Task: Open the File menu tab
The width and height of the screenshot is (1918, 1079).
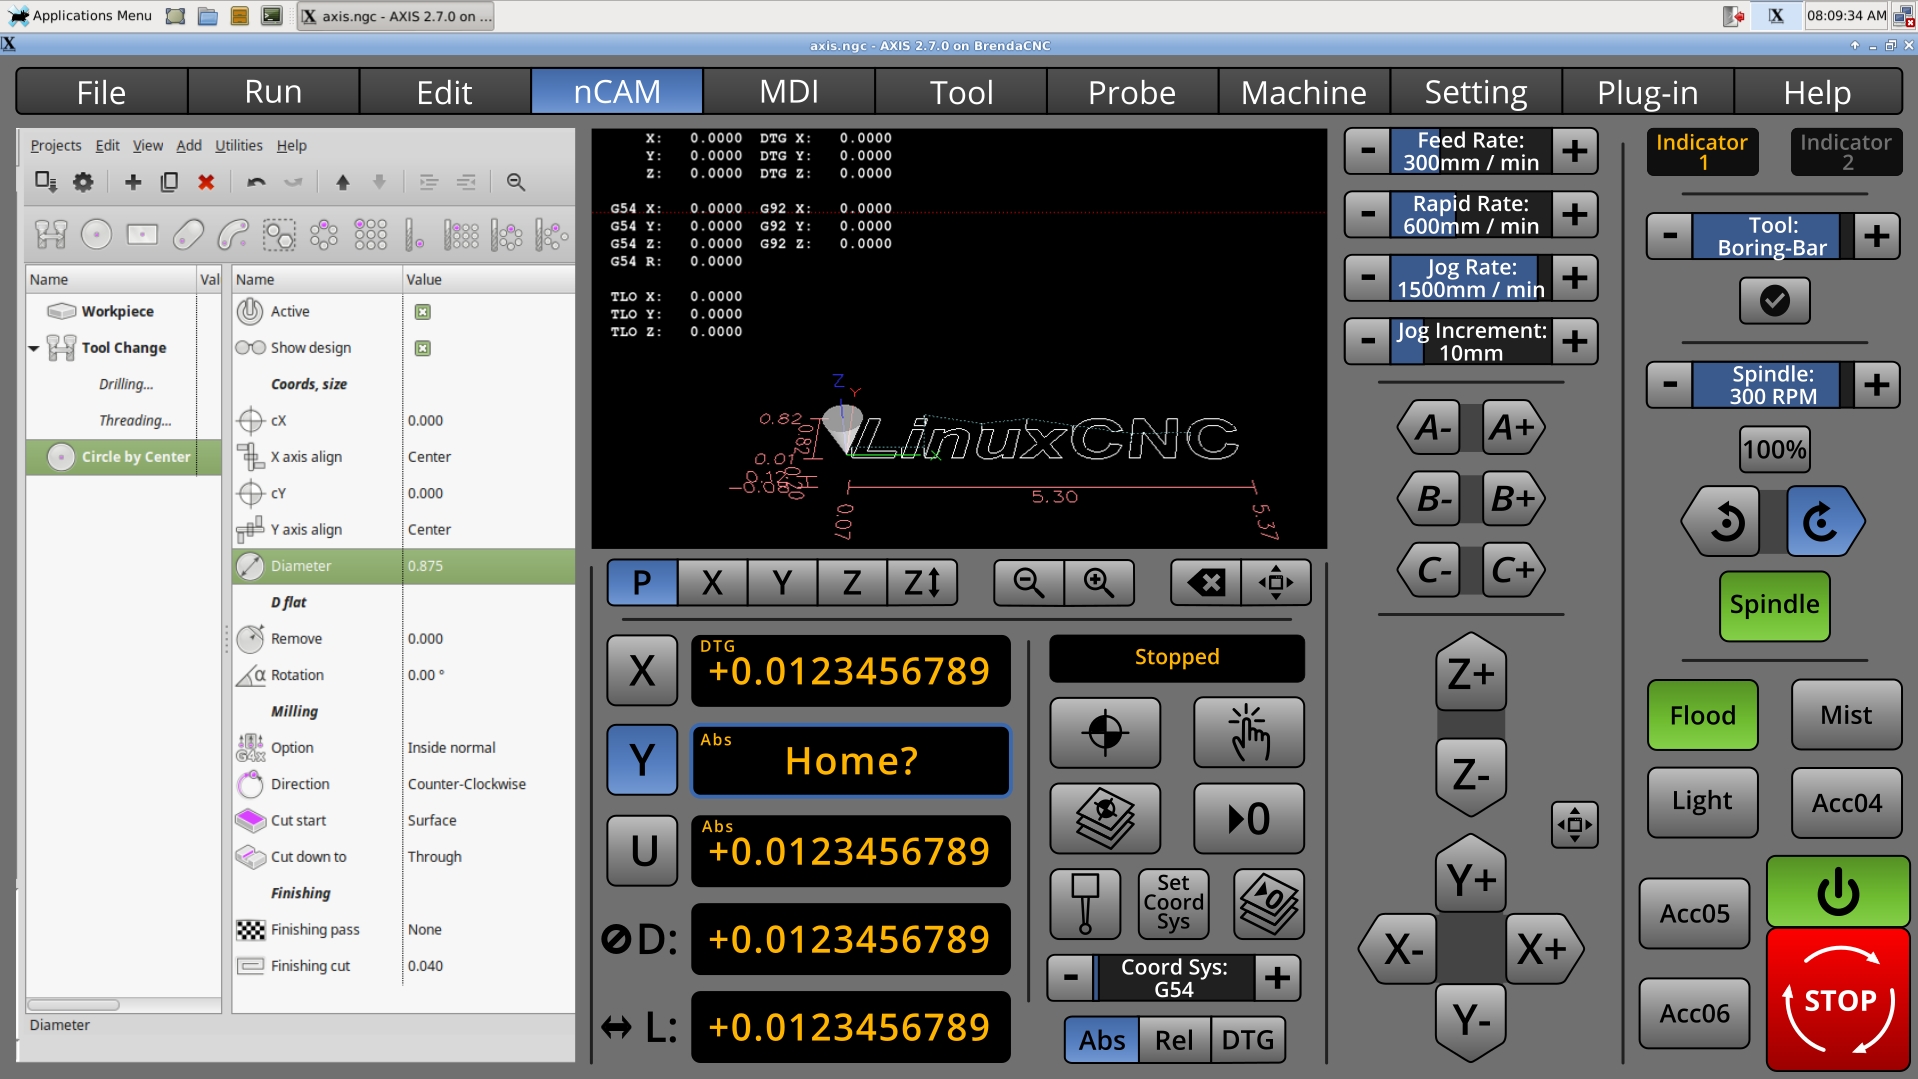Action: 101,92
